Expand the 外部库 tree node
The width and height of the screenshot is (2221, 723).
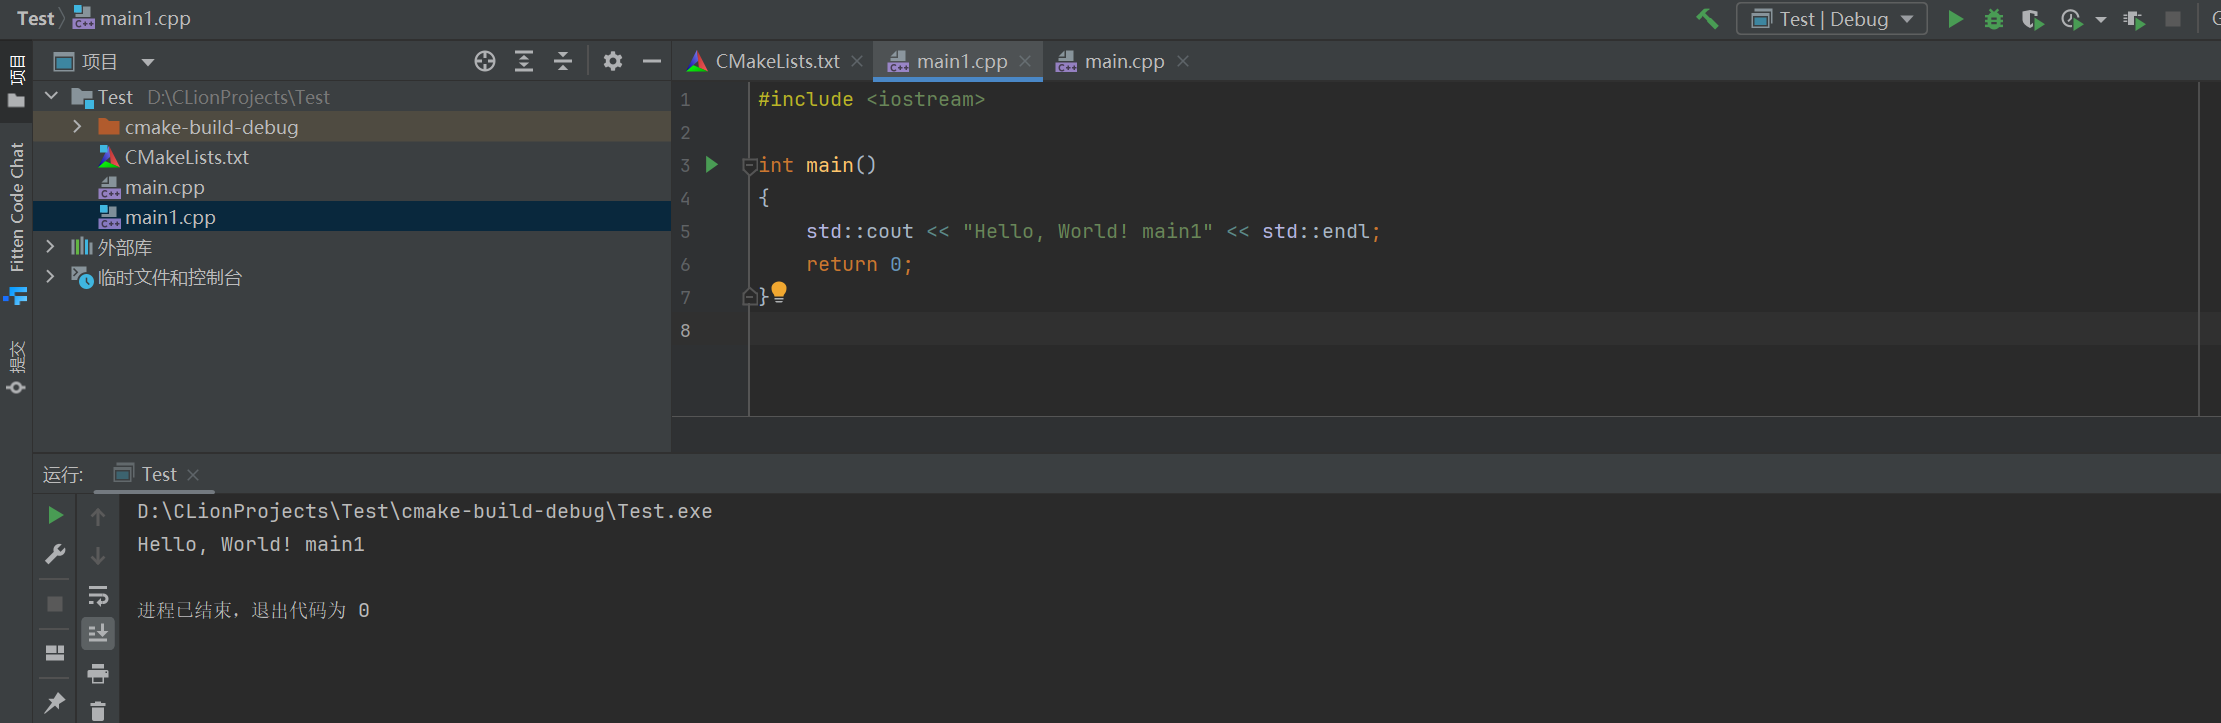point(50,247)
